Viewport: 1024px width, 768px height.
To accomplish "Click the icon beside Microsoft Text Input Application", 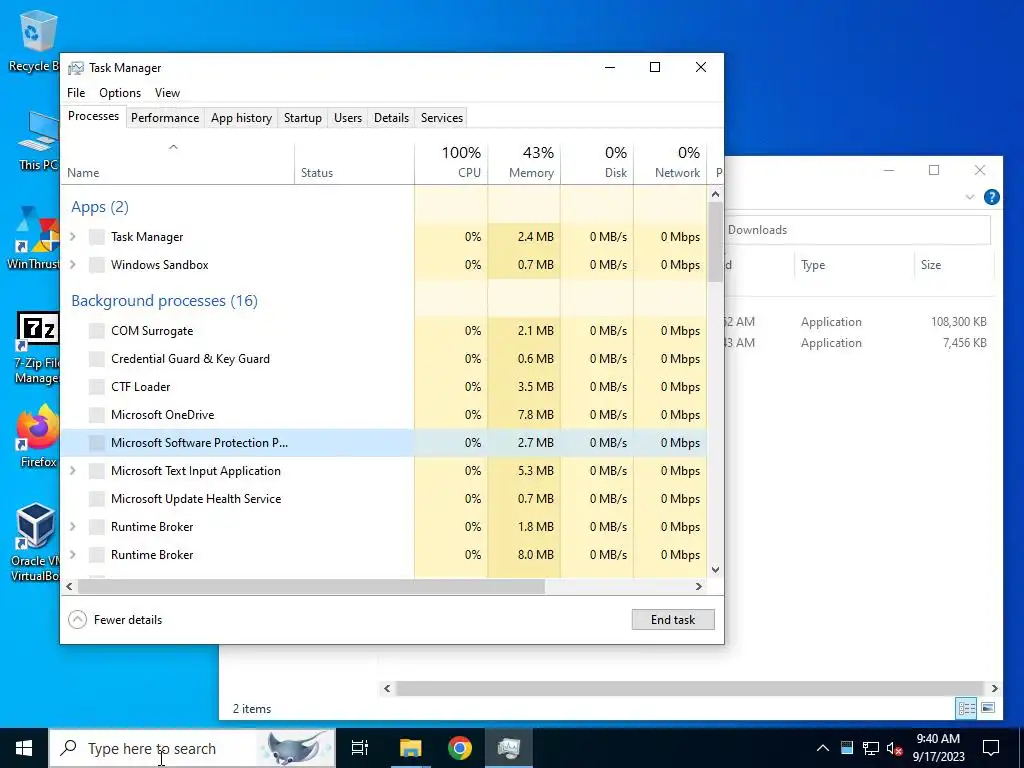I will (x=97, y=471).
